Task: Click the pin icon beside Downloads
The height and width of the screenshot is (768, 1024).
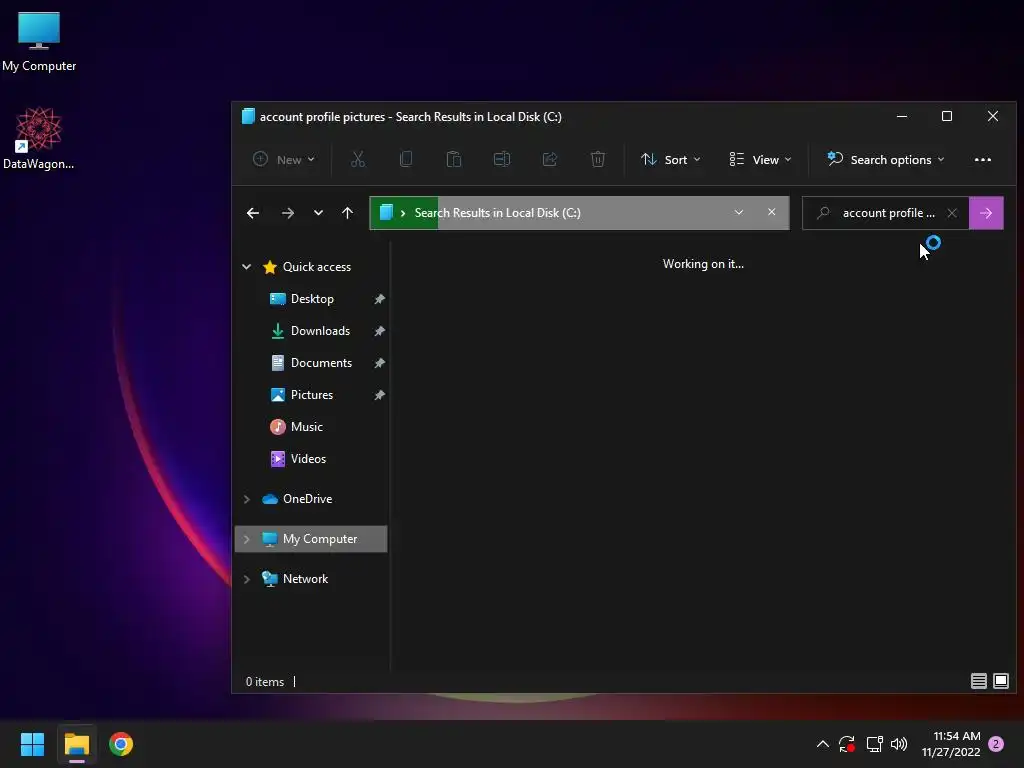Action: 379,331
